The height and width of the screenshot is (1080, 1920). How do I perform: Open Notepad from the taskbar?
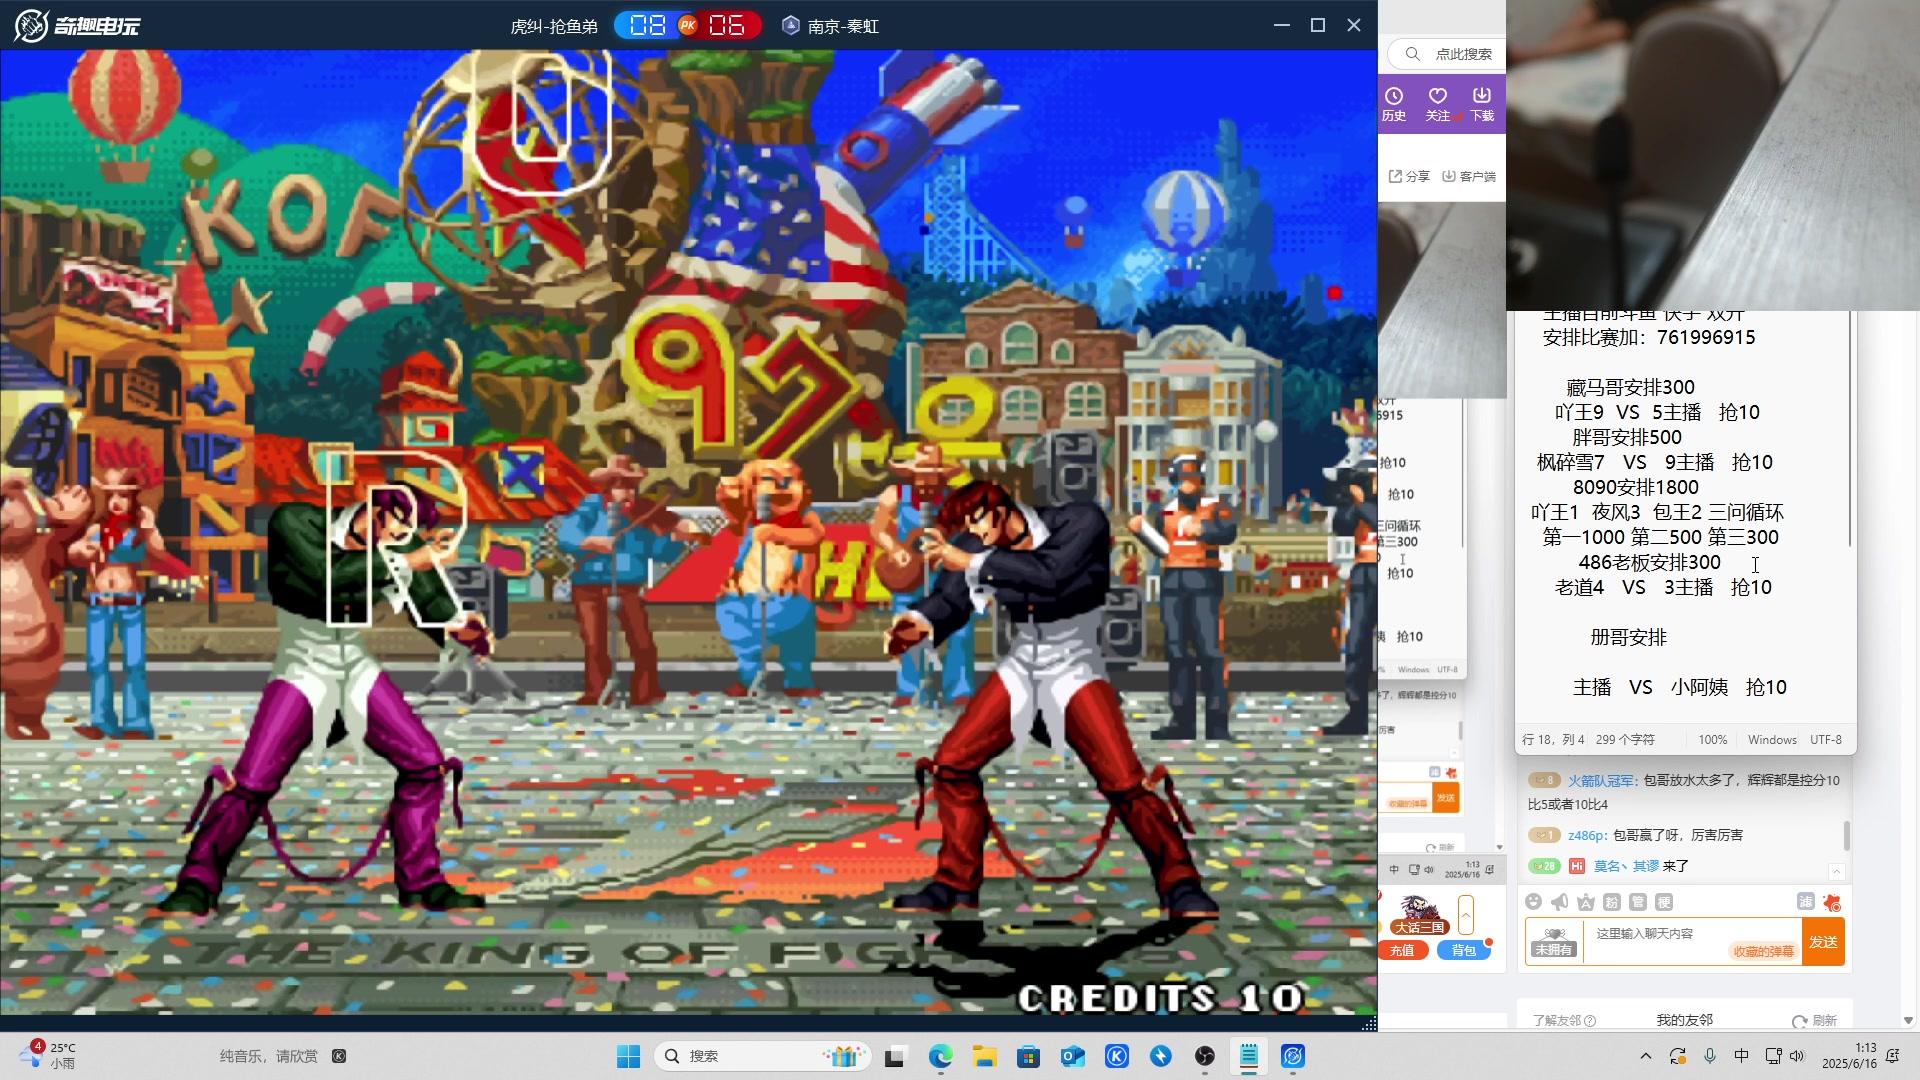[x=1249, y=1056]
